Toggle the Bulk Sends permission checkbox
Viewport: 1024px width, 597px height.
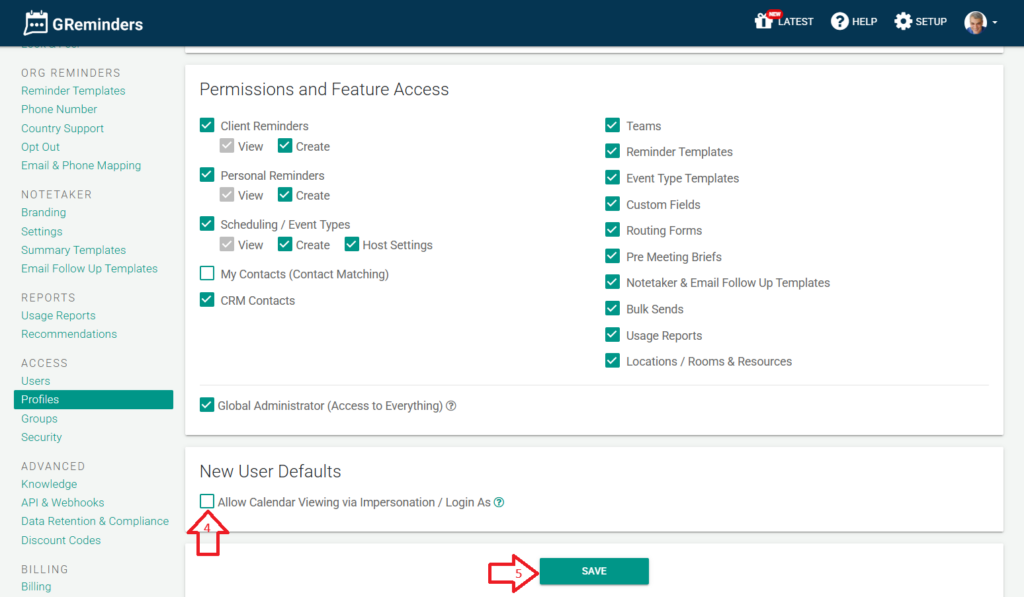(x=613, y=309)
